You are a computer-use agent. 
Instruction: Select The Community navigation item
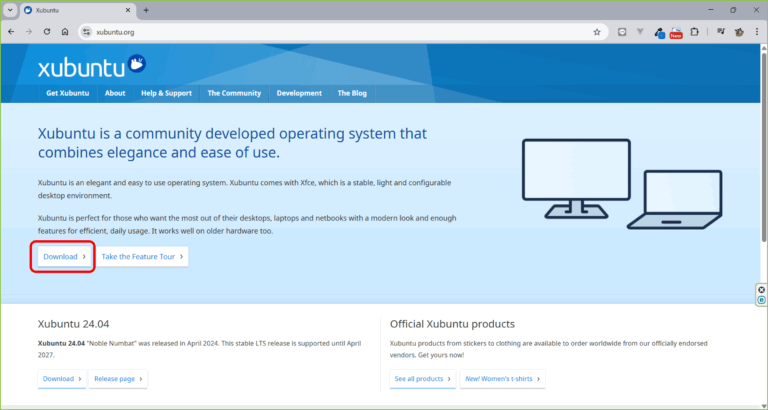pos(234,93)
